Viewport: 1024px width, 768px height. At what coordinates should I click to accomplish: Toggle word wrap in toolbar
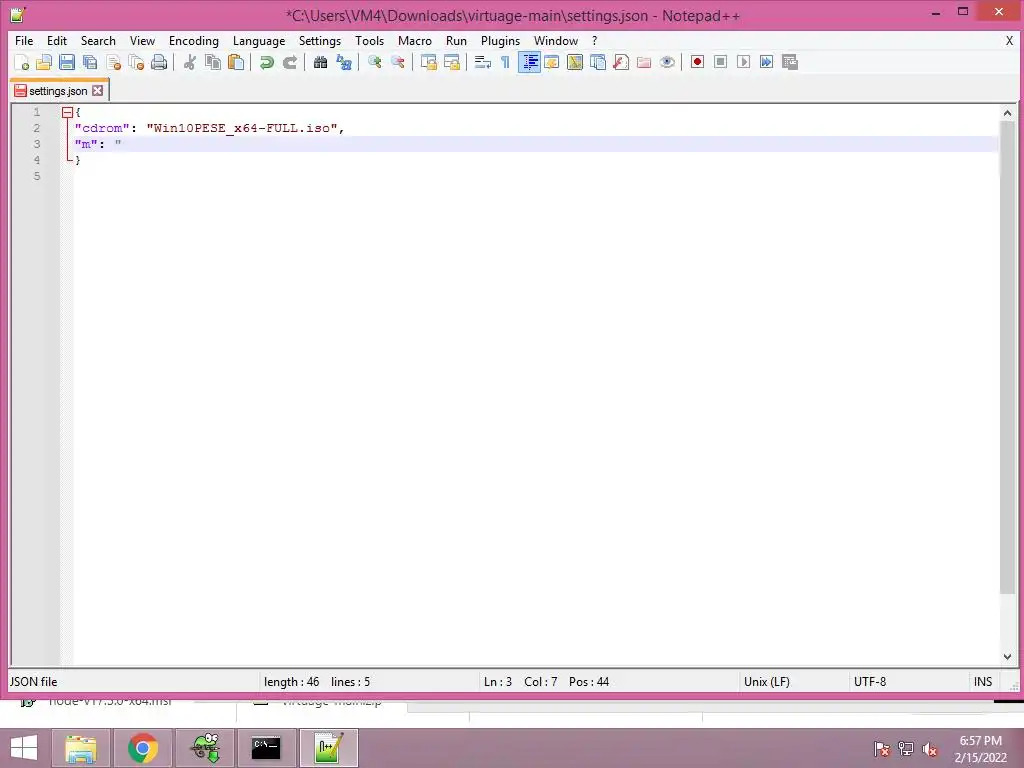483,63
